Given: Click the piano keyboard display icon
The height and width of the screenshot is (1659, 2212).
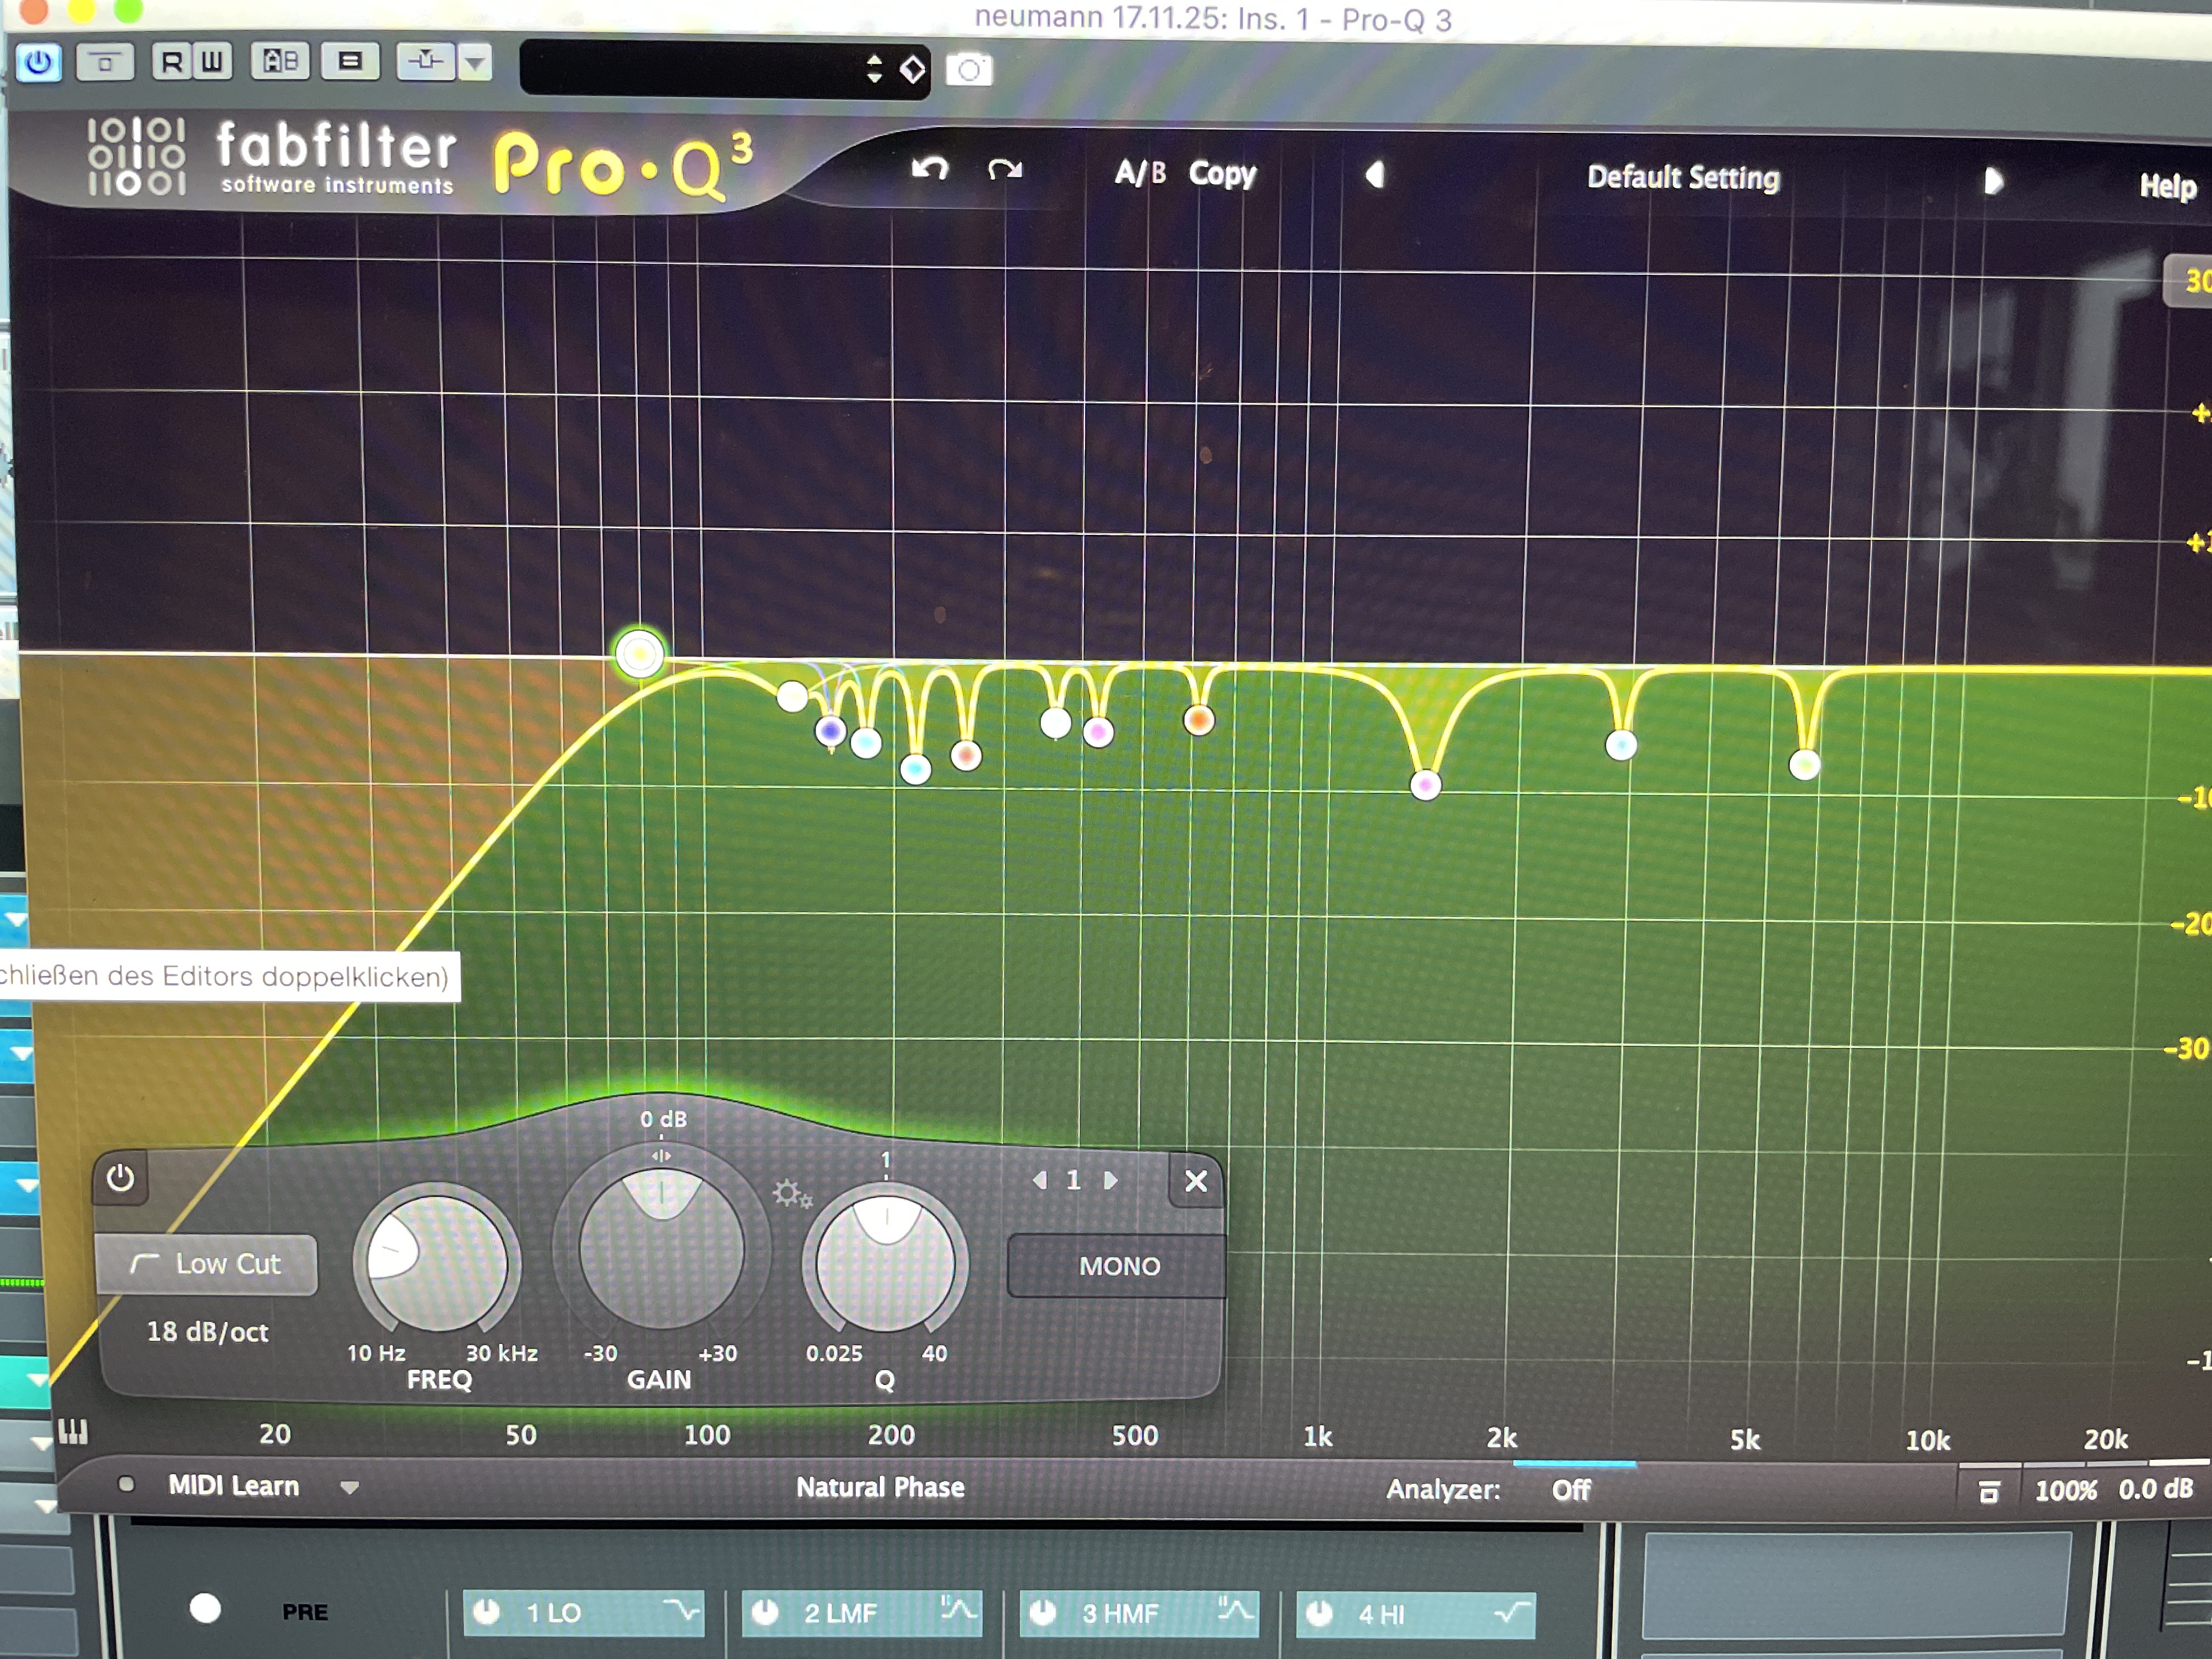Looking at the screenshot, I should [73, 1432].
